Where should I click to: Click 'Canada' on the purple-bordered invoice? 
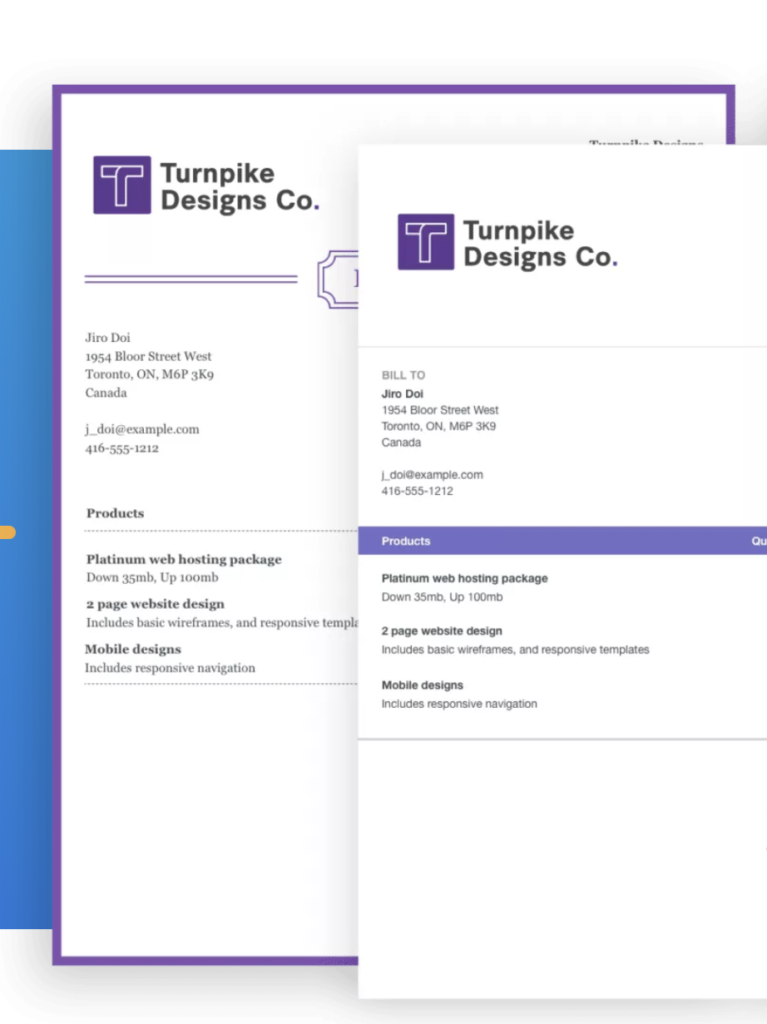click(106, 392)
